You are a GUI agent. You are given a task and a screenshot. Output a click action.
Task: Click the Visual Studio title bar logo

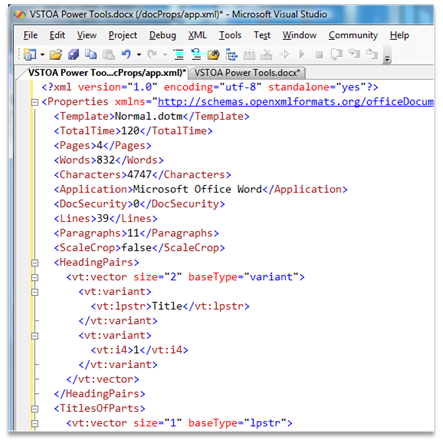[20, 15]
